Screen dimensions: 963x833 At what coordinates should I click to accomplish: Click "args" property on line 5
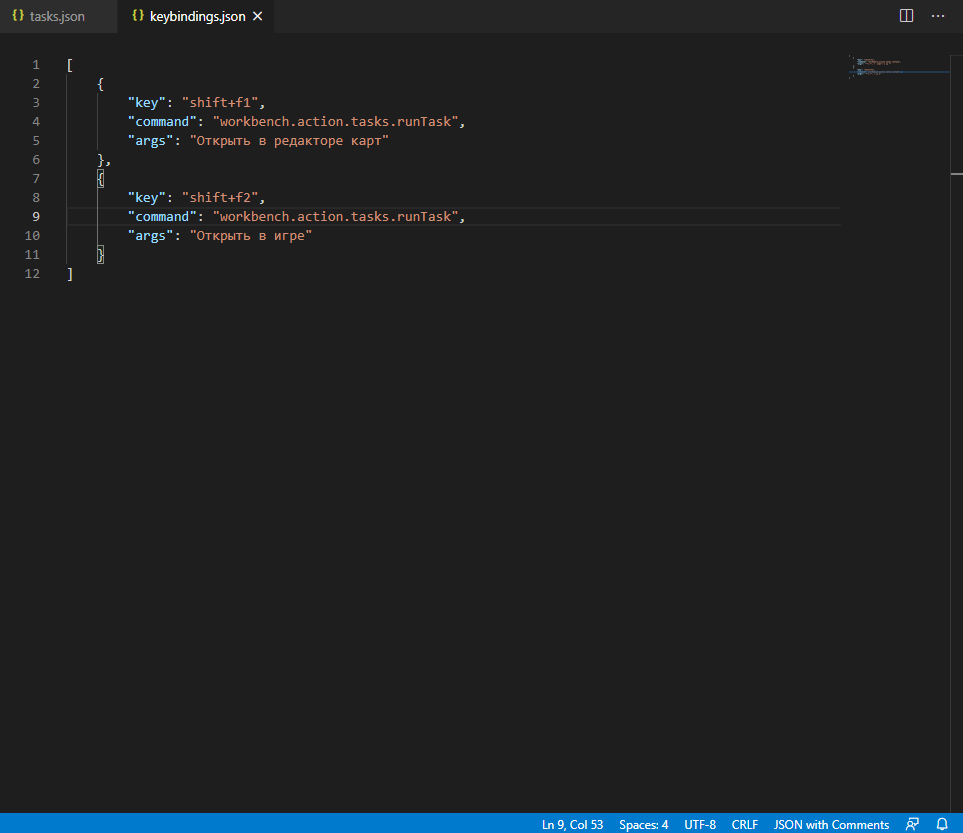(150, 141)
